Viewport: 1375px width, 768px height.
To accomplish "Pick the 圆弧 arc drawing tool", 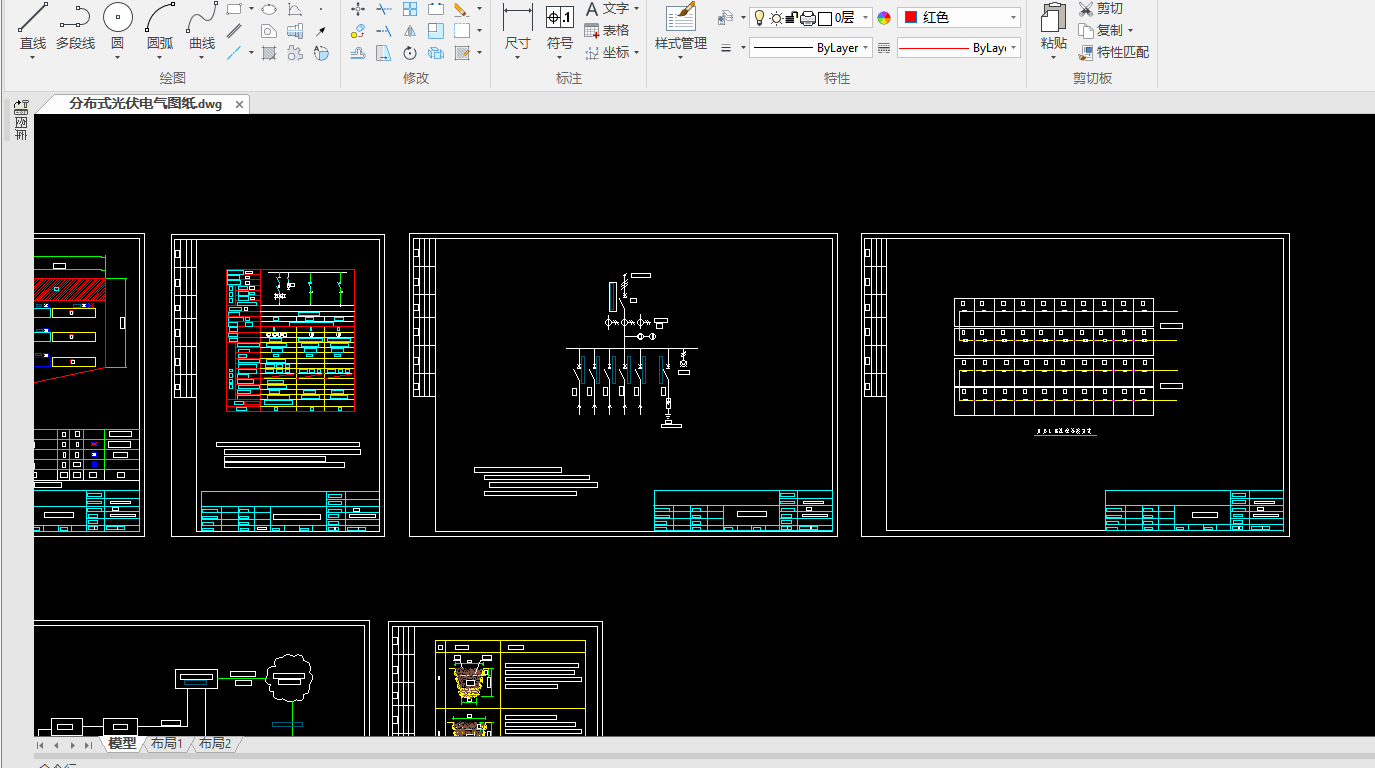I will click(x=160, y=25).
